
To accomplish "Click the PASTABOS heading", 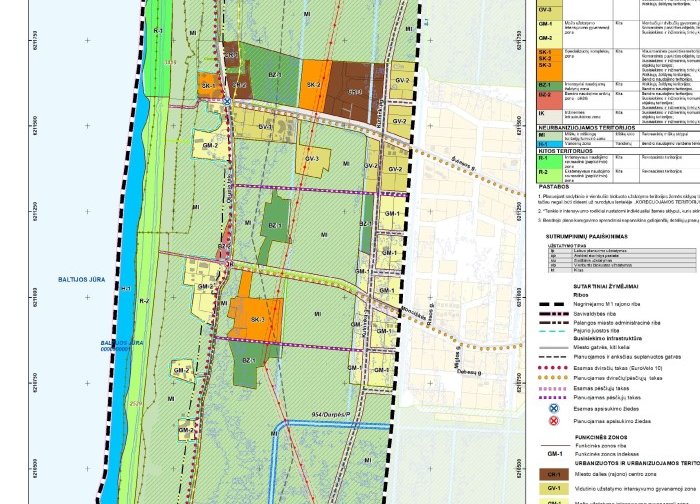I will coord(554,187).
